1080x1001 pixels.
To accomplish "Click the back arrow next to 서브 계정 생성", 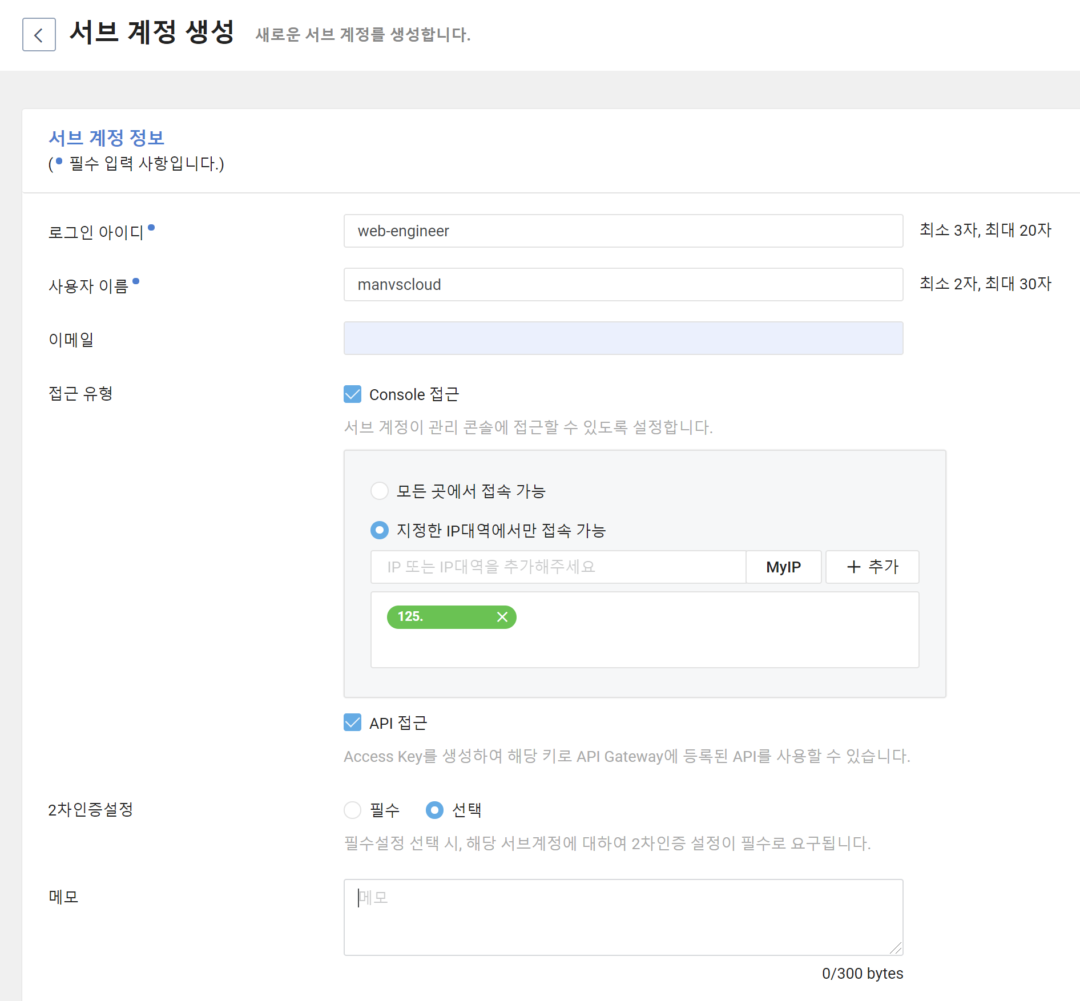I will [38, 34].
